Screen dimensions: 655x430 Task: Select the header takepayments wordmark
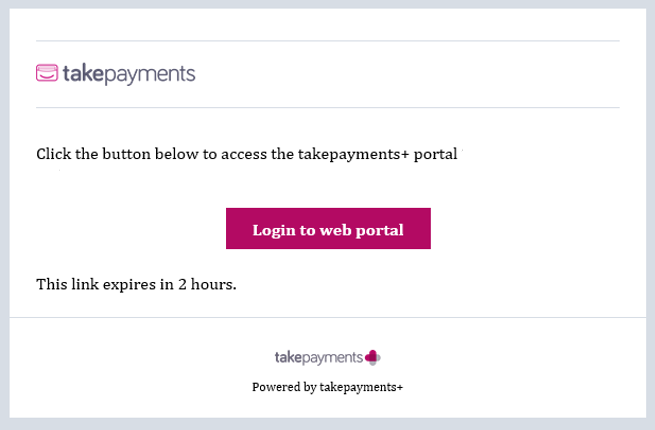(x=129, y=74)
